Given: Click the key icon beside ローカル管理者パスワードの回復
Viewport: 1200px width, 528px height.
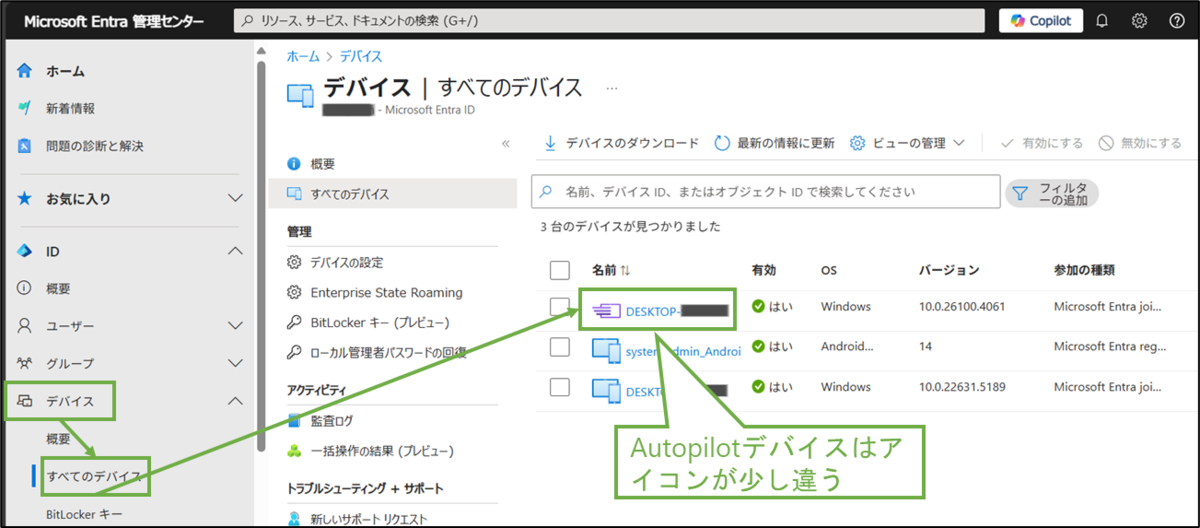Looking at the screenshot, I should pyautogui.click(x=294, y=352).
